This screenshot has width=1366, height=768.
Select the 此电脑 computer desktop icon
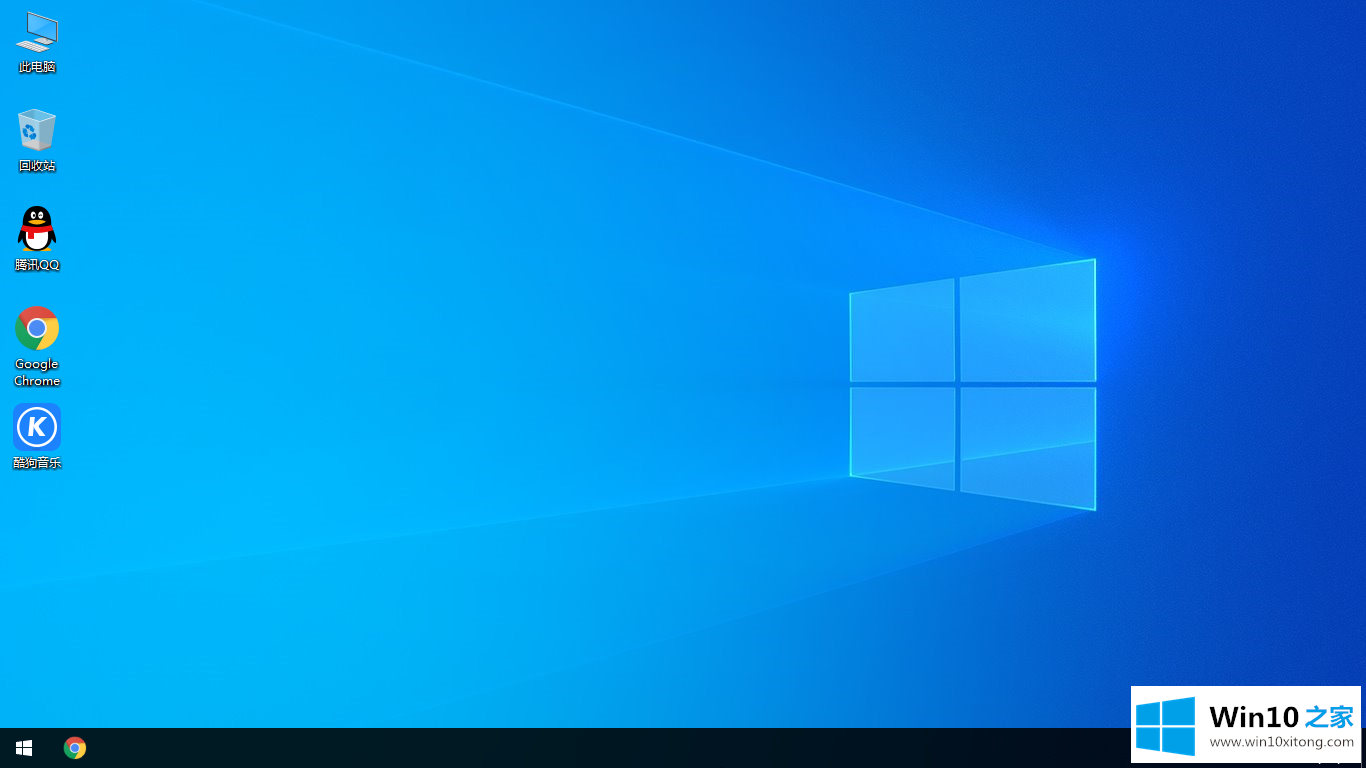37,32
